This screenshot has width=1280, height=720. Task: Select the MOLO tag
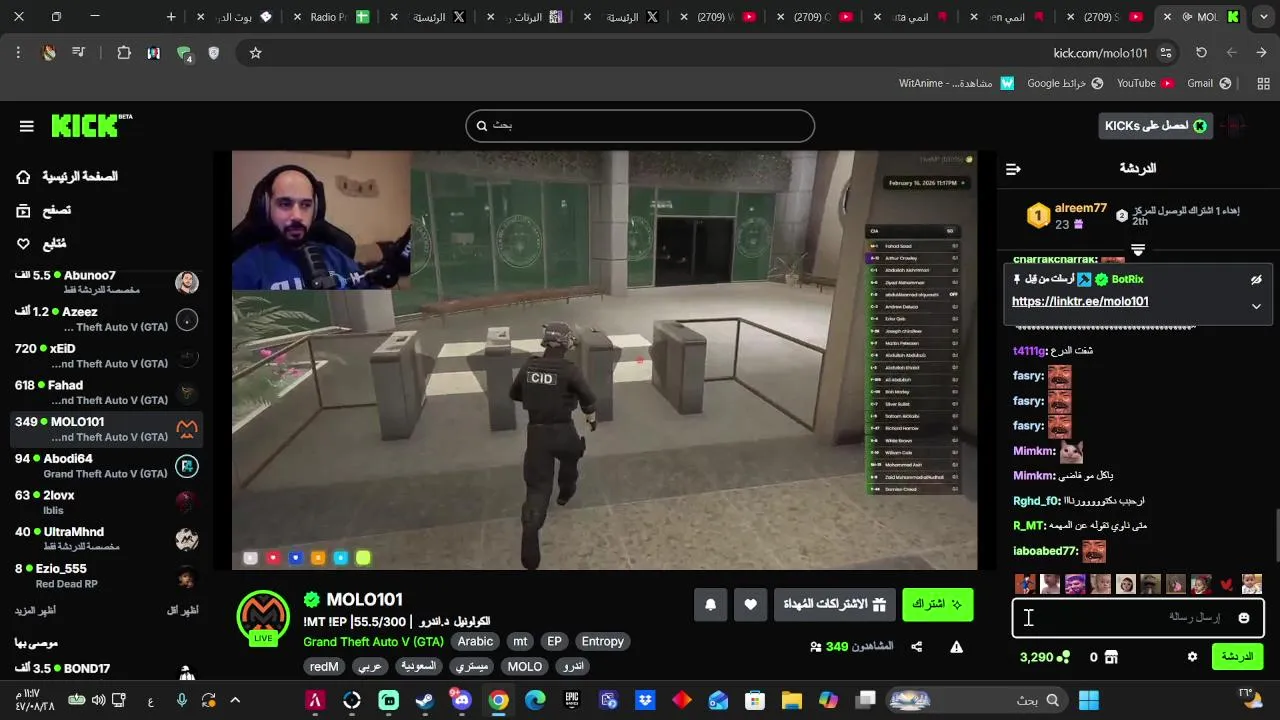pyautogui.click(x=525, y=667)
